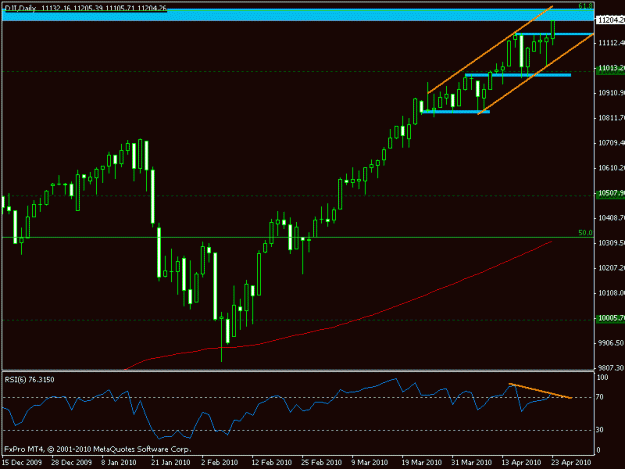This screenshot has width=625, height=469.
Task: Click the RSI 0 scale label
Action: click(598, 450)
